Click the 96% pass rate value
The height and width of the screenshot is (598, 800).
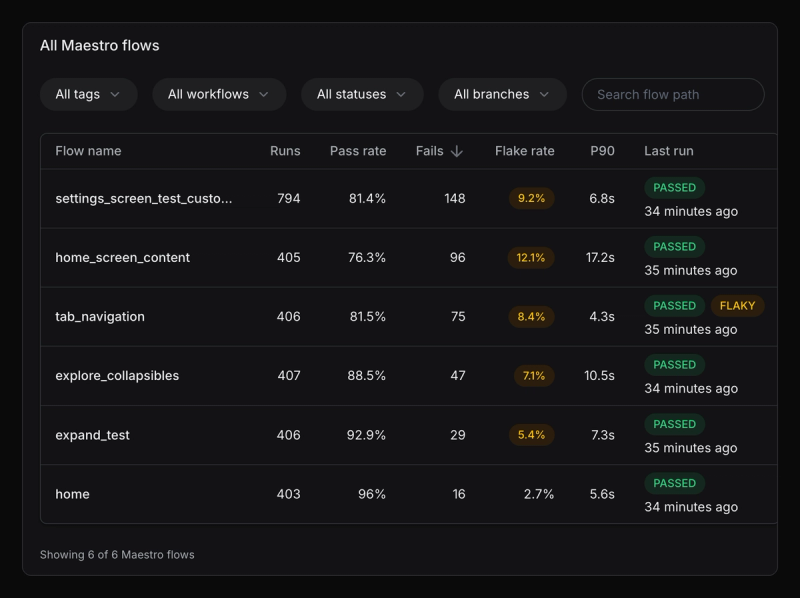point(372,494)
